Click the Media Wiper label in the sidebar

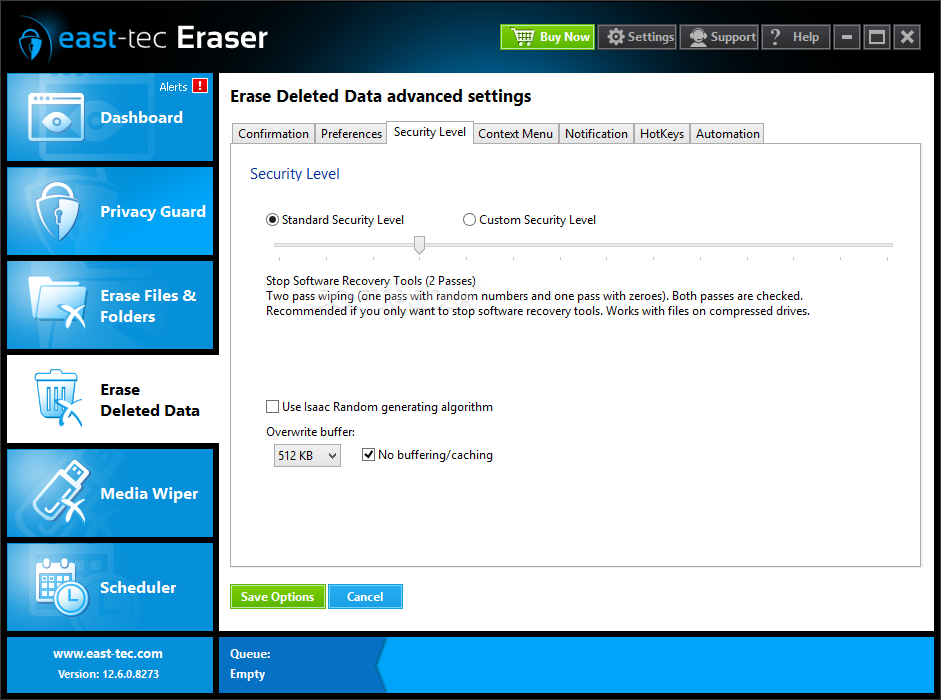[149, 493]
